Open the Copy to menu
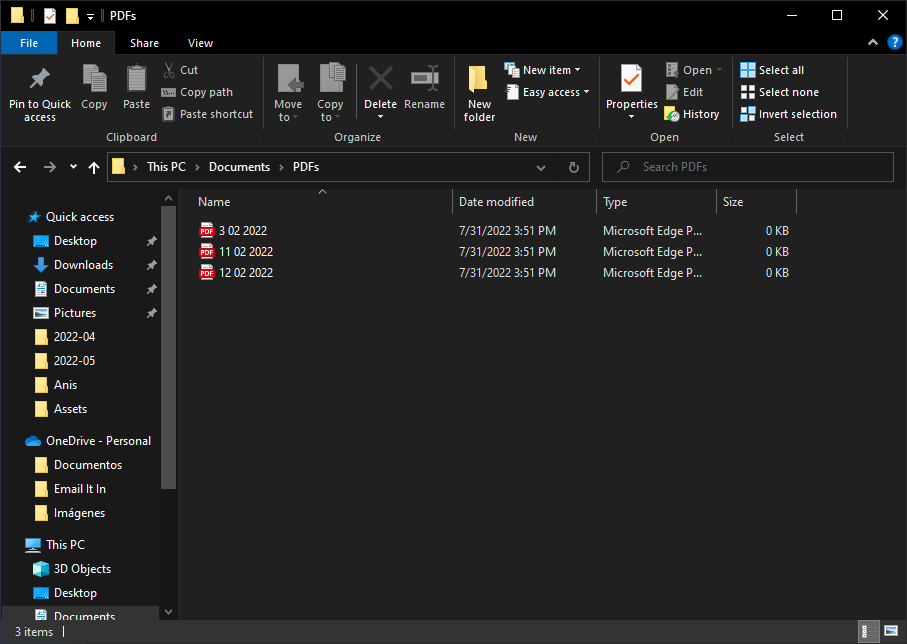 pyautogui.click(x=330, y=93)
